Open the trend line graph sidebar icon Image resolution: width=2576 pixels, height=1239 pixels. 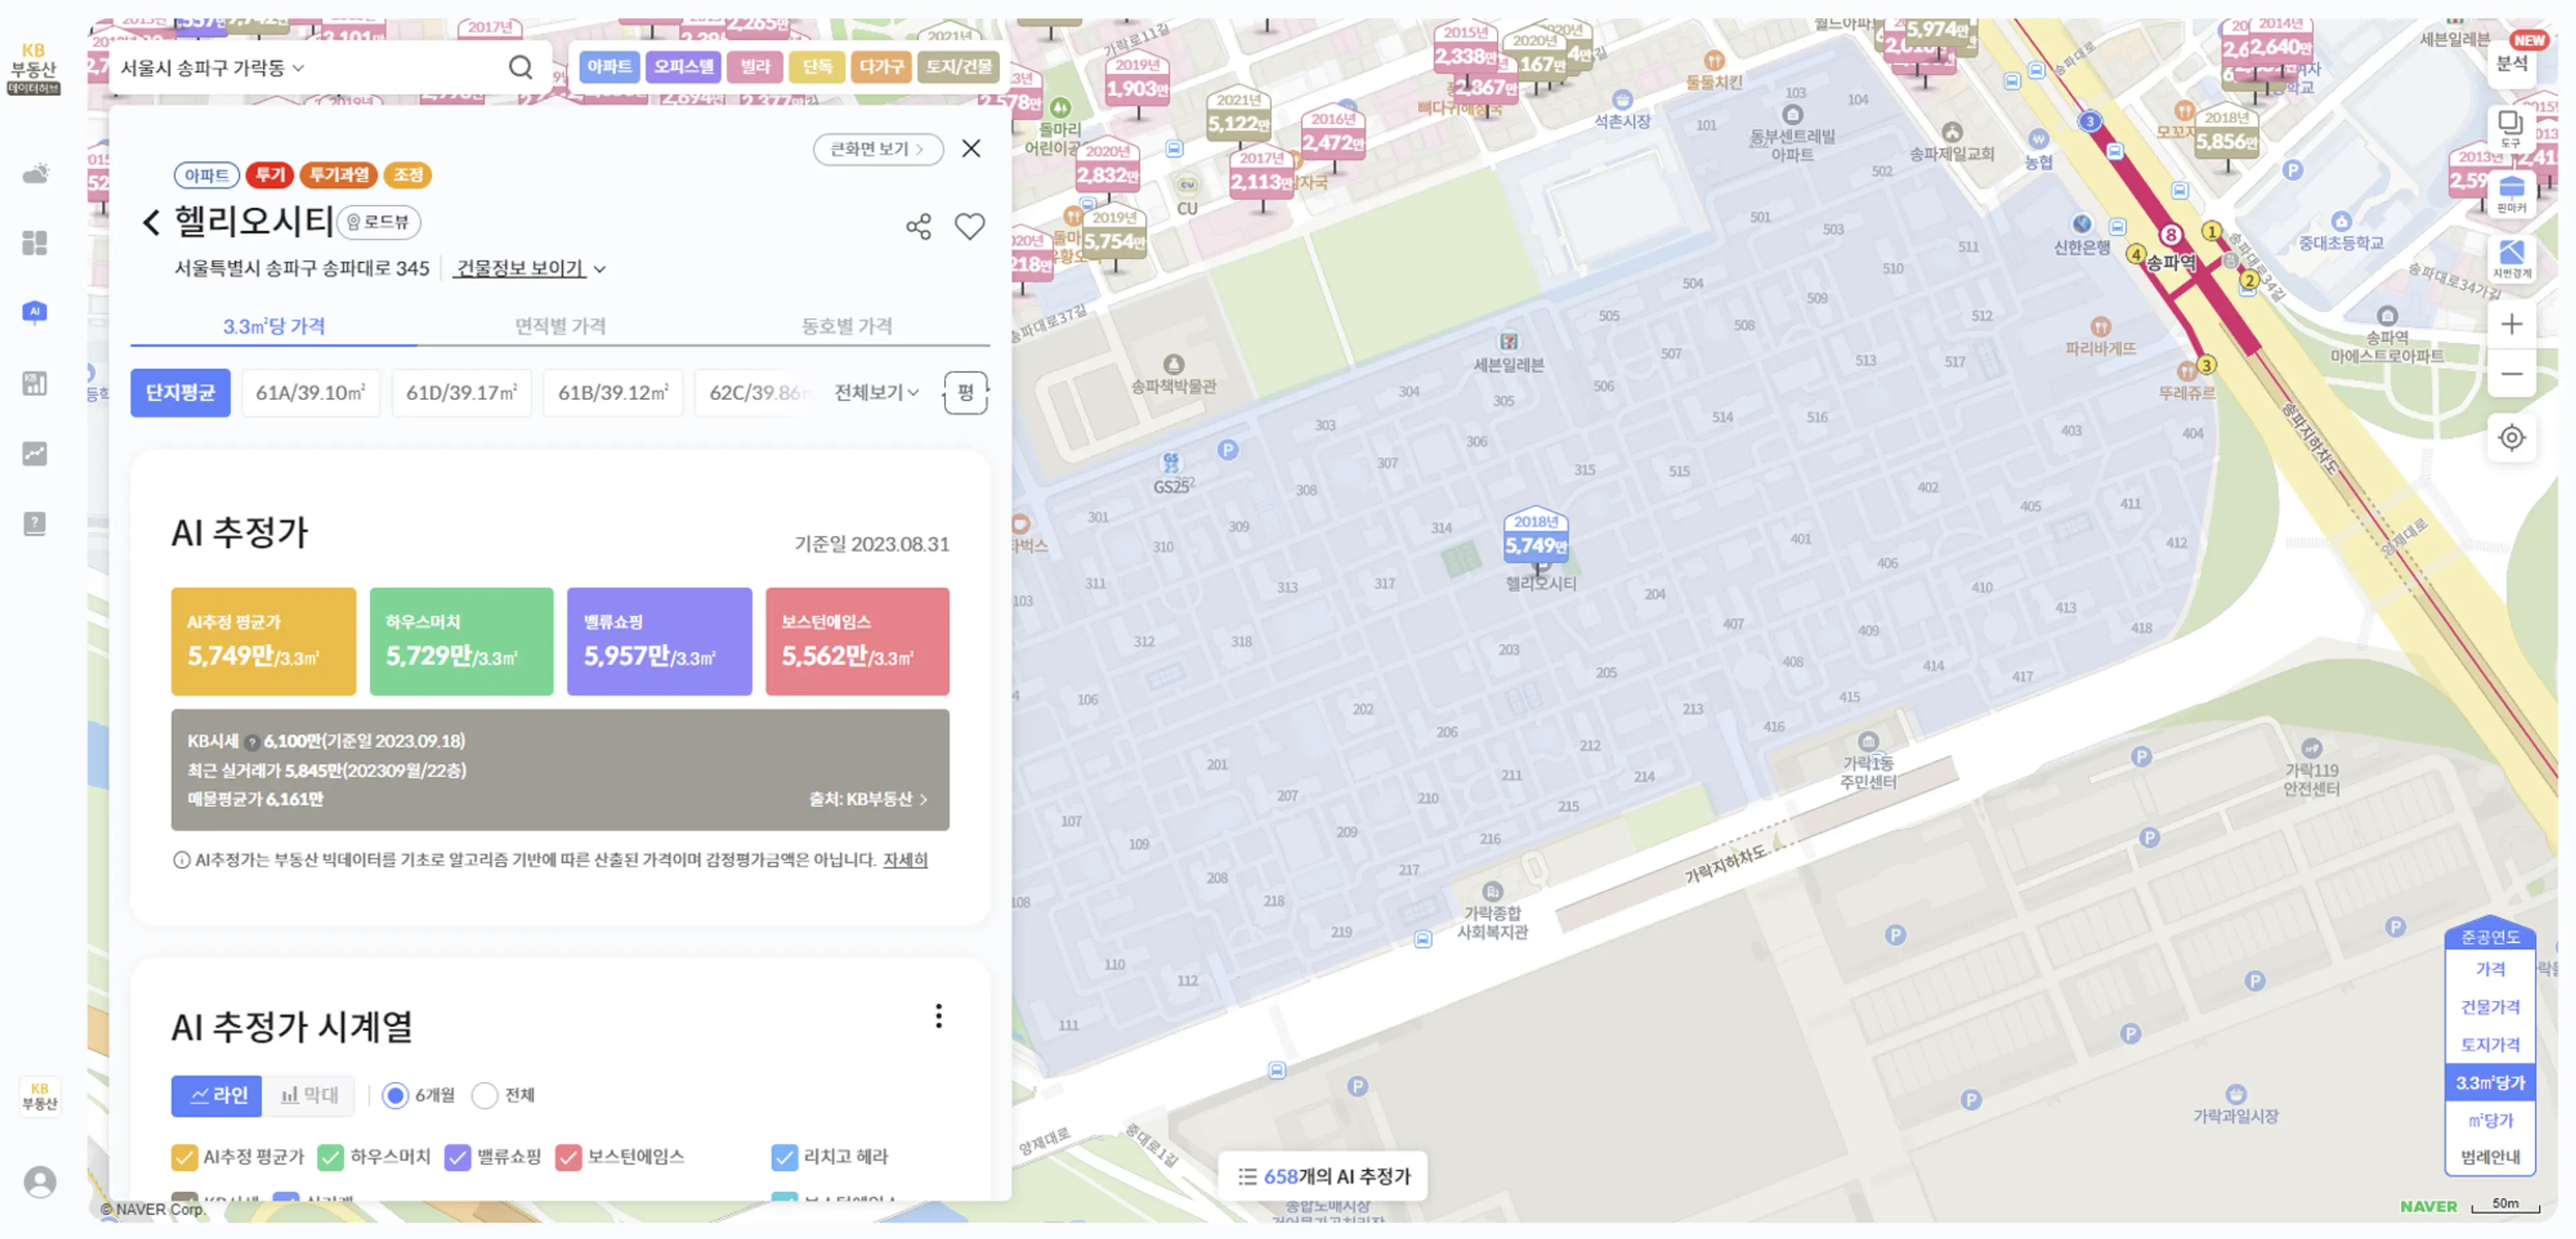[x=35, y=453]
